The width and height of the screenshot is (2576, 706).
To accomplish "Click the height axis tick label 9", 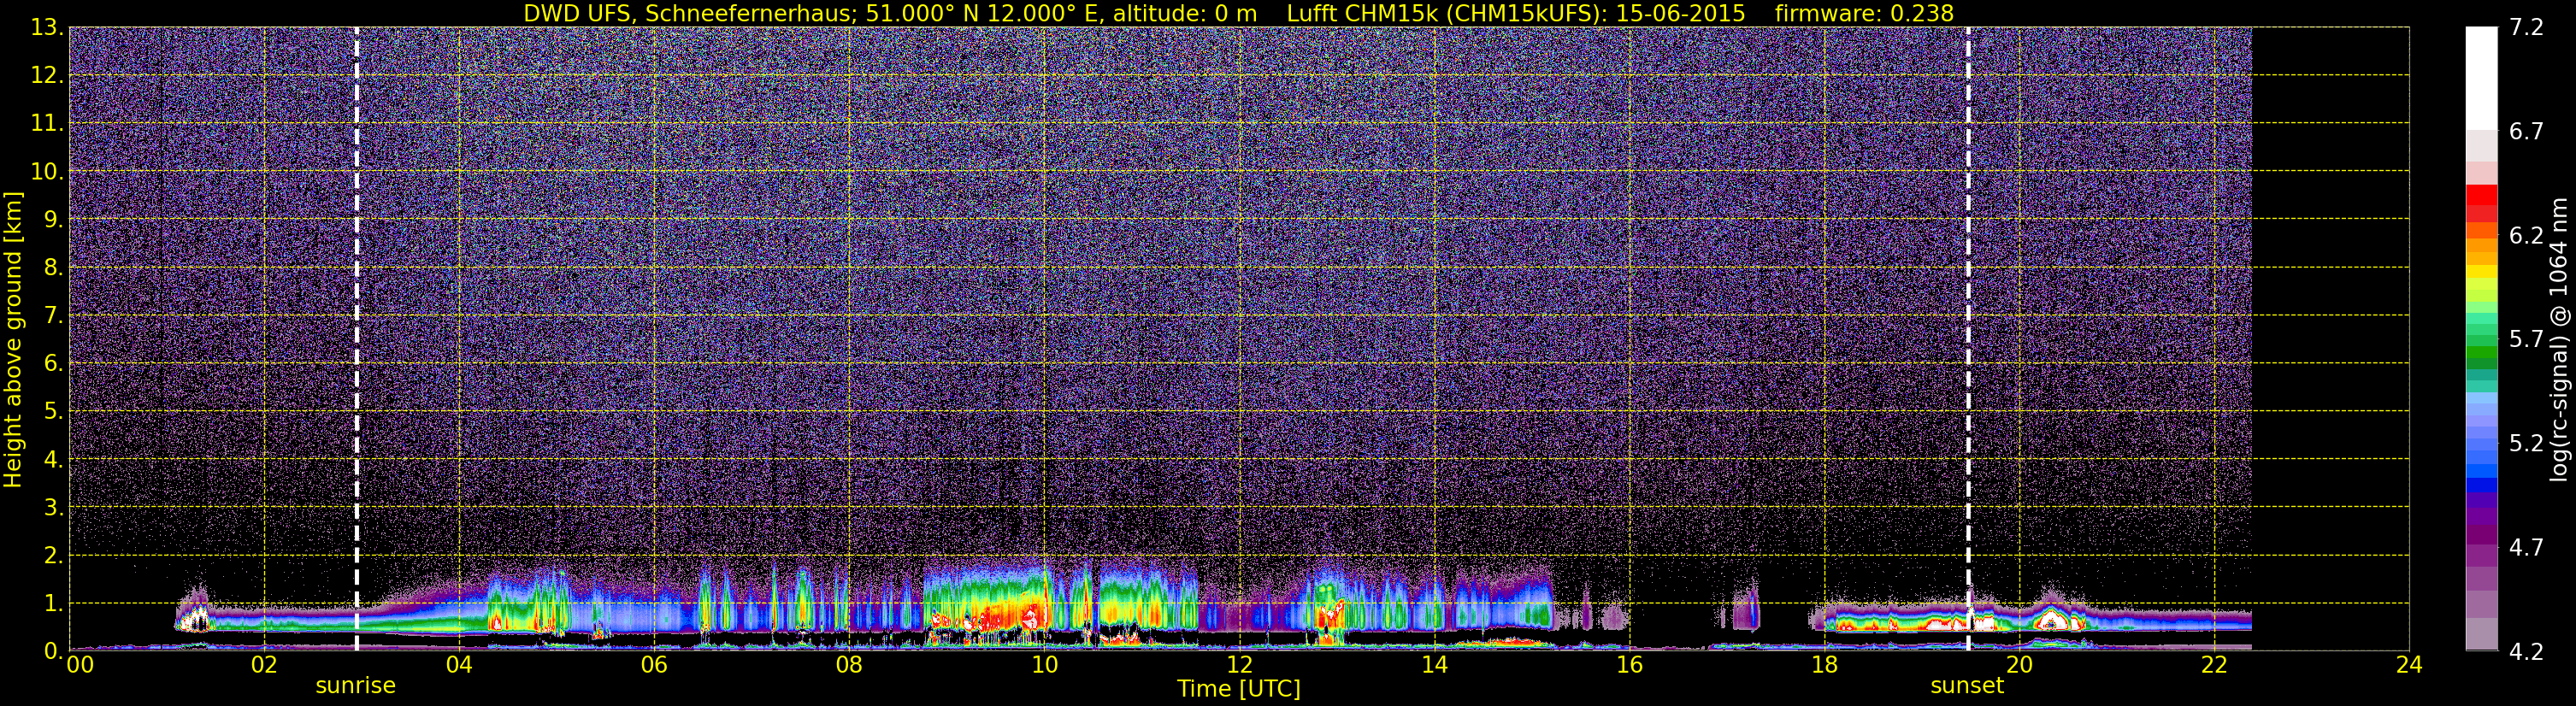I will 53,220.
